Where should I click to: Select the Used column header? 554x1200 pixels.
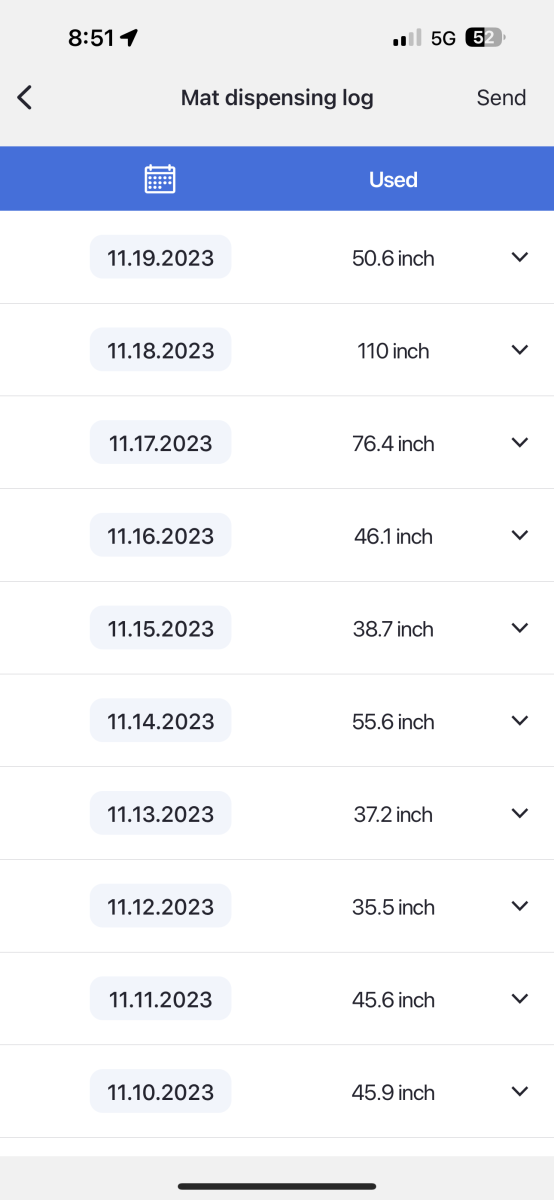[x=393, y=180]
